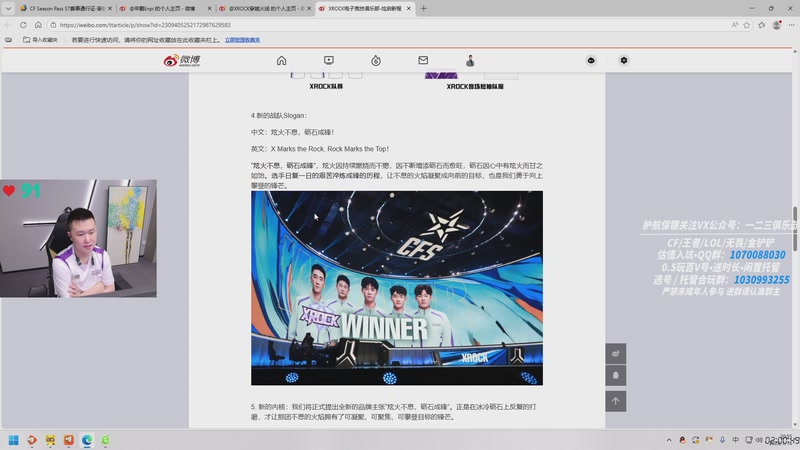Click the manage favorites bar link
The height and width of the screenshot is (450, 800).
(242, 40)
